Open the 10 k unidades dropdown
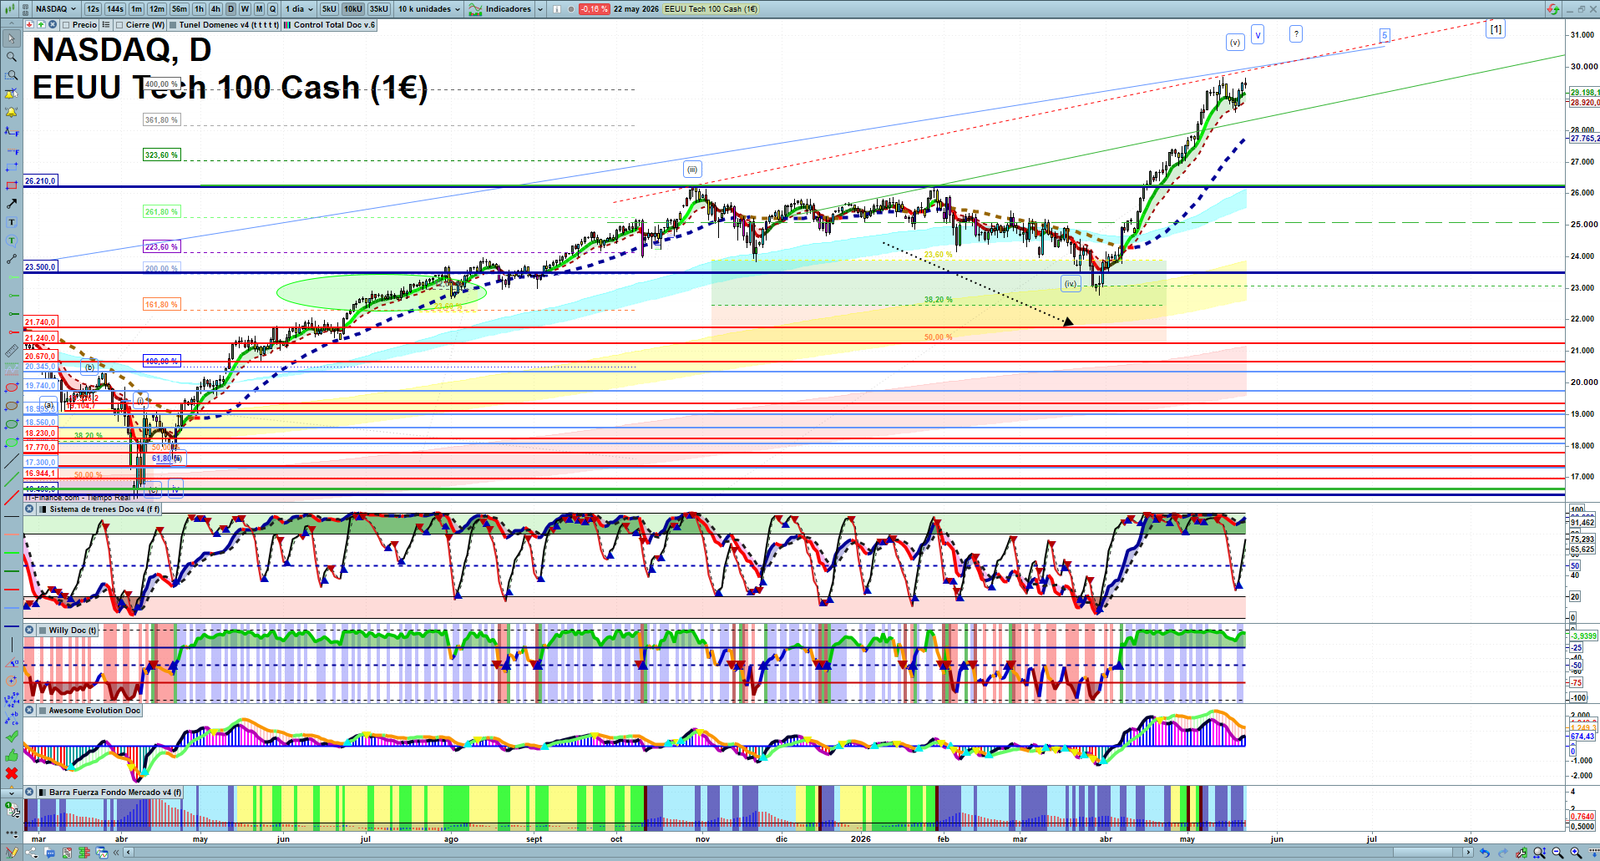Viewport: 1600px width, 861px height. point(429,9)
